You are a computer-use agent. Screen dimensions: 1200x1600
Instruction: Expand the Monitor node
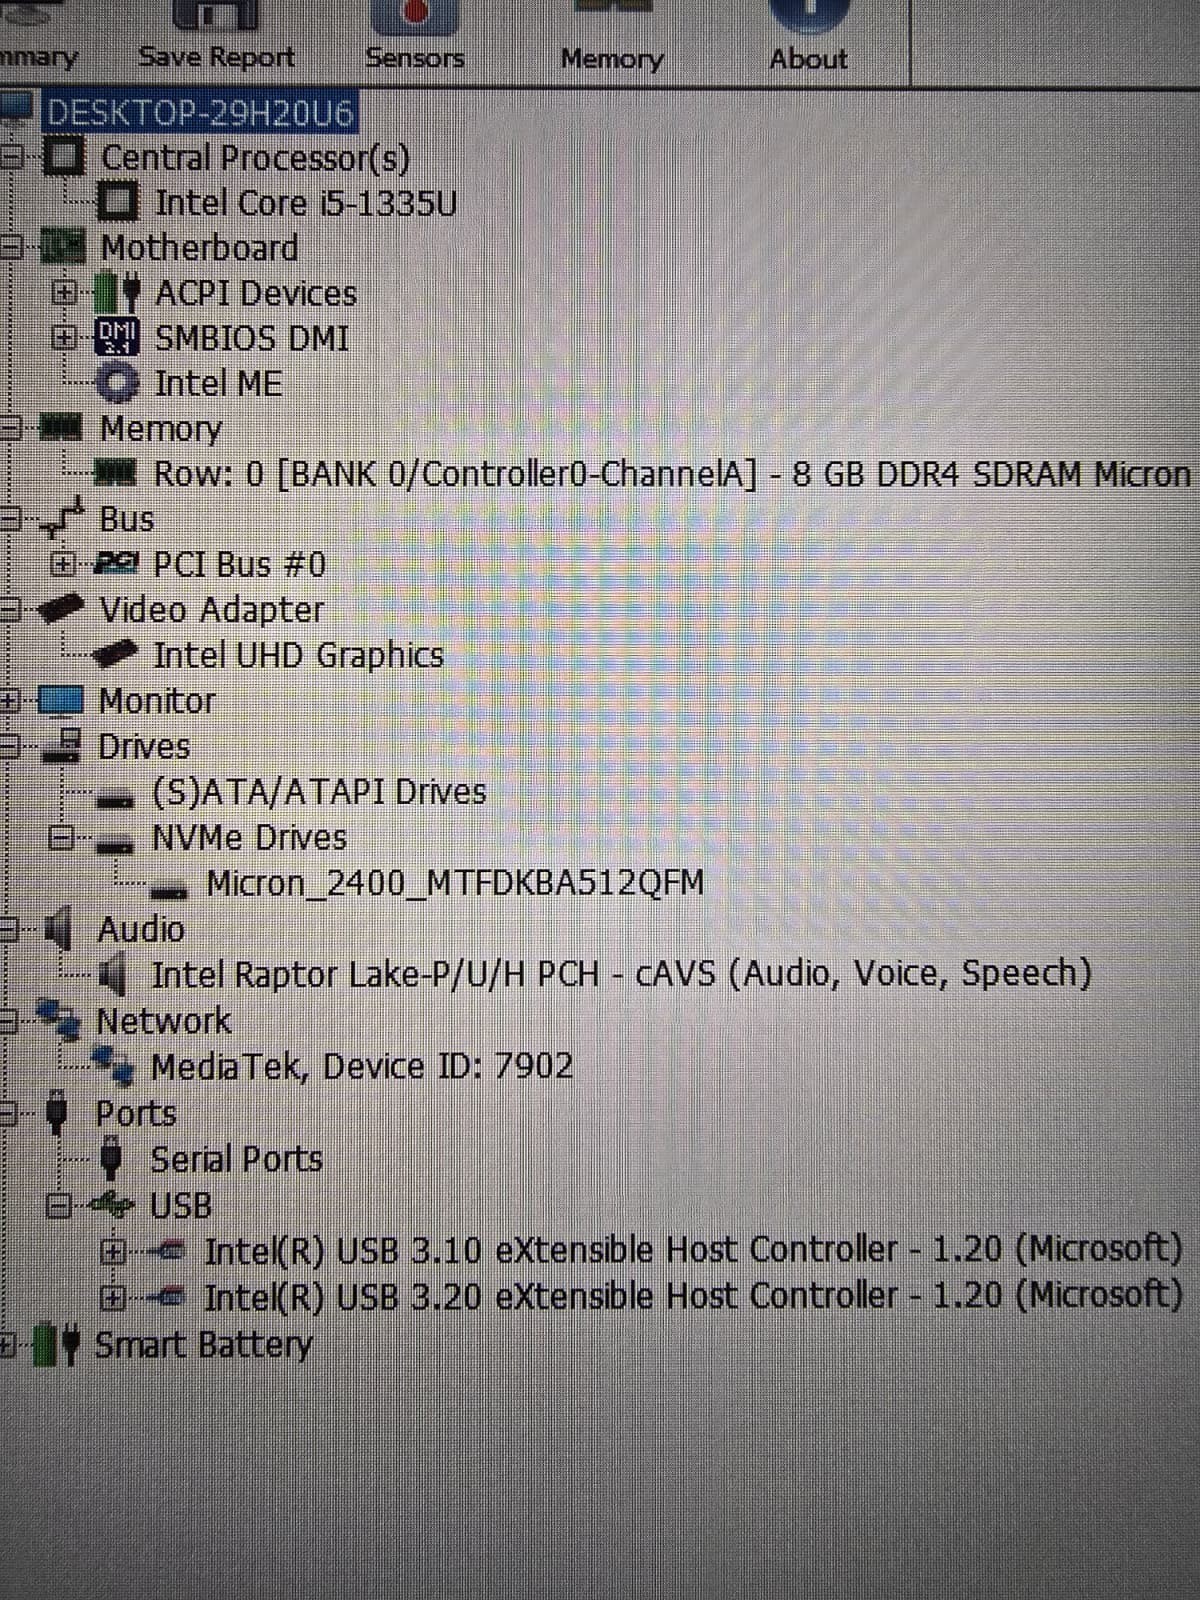10,700
